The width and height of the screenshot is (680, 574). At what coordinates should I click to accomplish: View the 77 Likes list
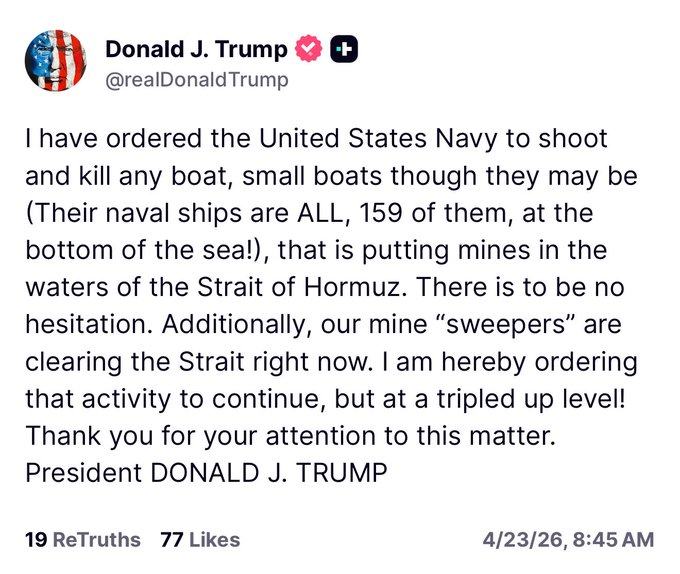[200, 539]
